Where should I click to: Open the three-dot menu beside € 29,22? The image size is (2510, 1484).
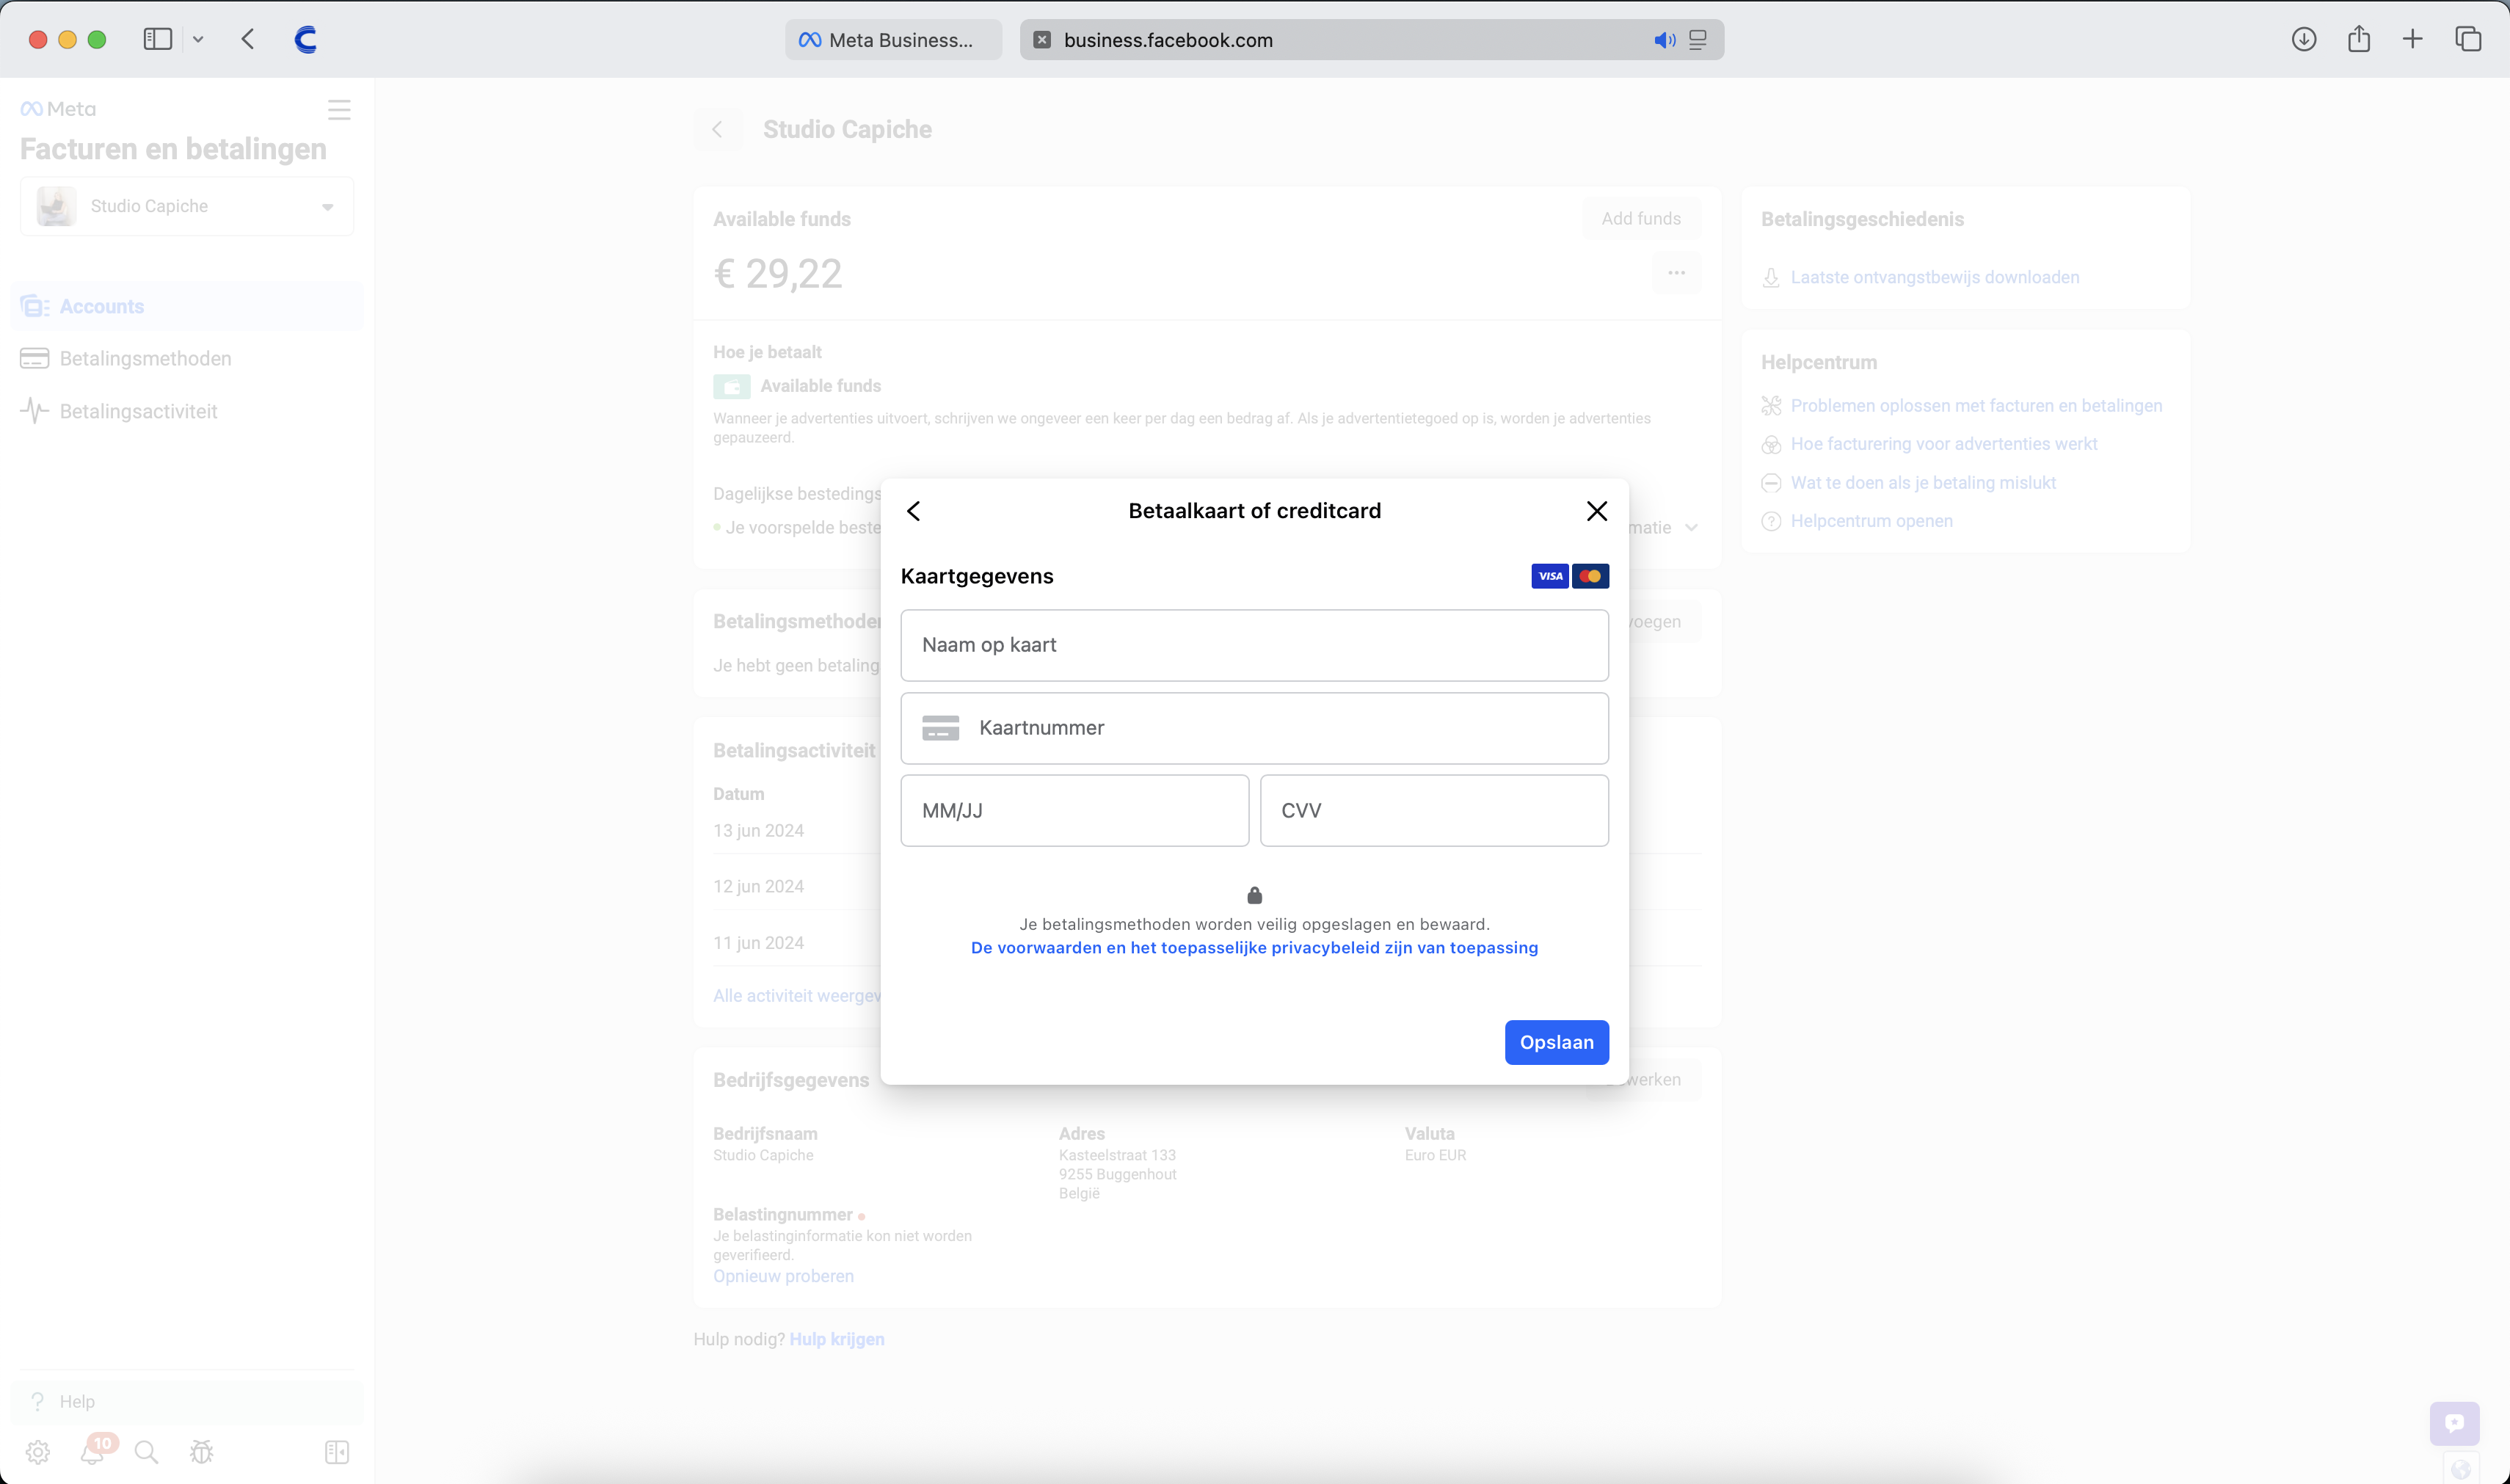pos(1676,273)
